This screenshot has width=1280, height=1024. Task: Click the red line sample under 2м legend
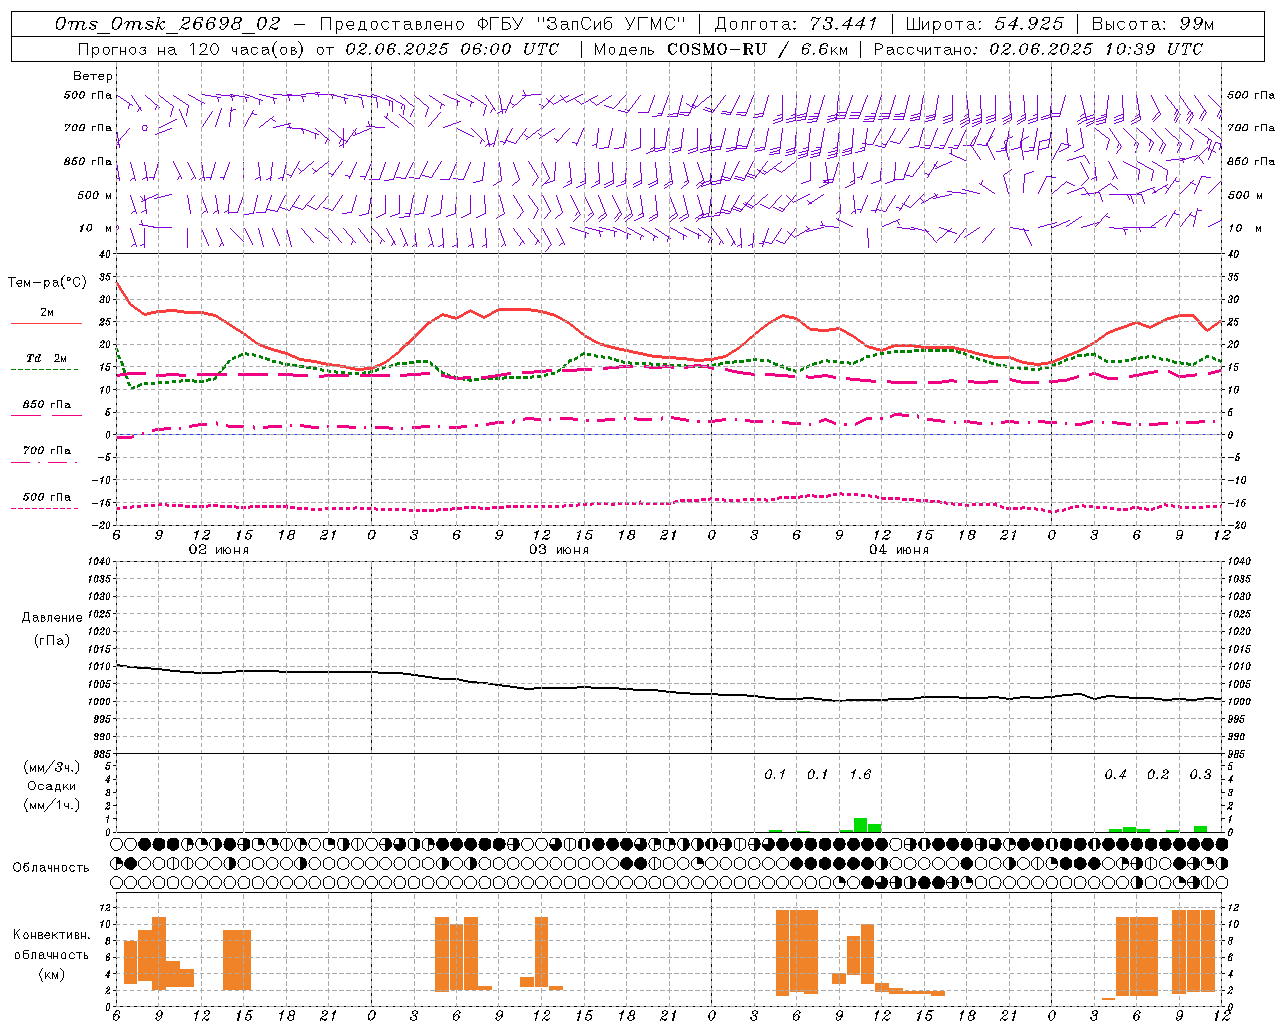[x=46, y=324]
